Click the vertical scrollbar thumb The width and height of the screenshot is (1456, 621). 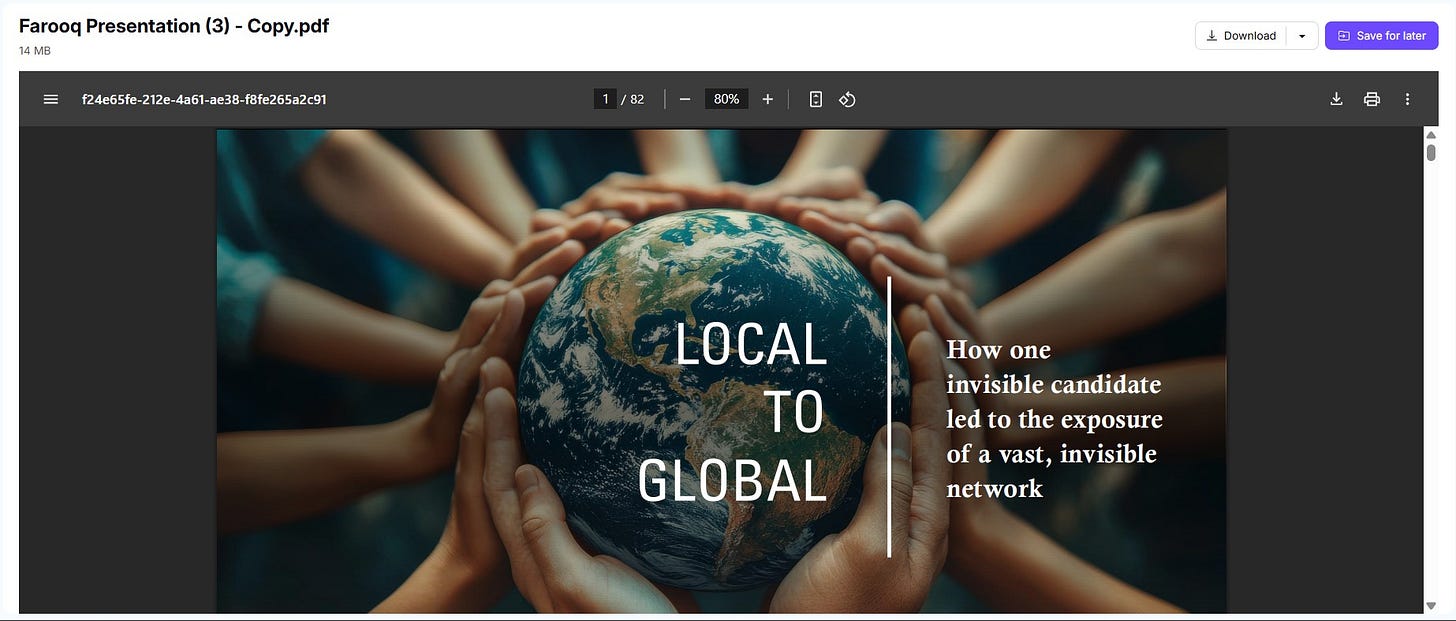click(x=1431, y=152)
